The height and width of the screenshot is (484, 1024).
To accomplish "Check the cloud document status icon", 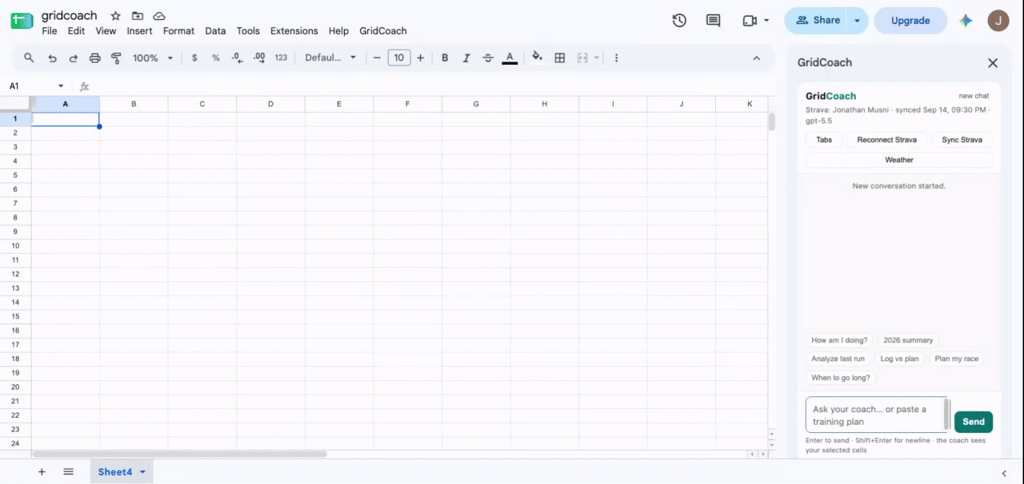I will click(x=159, y=16).
